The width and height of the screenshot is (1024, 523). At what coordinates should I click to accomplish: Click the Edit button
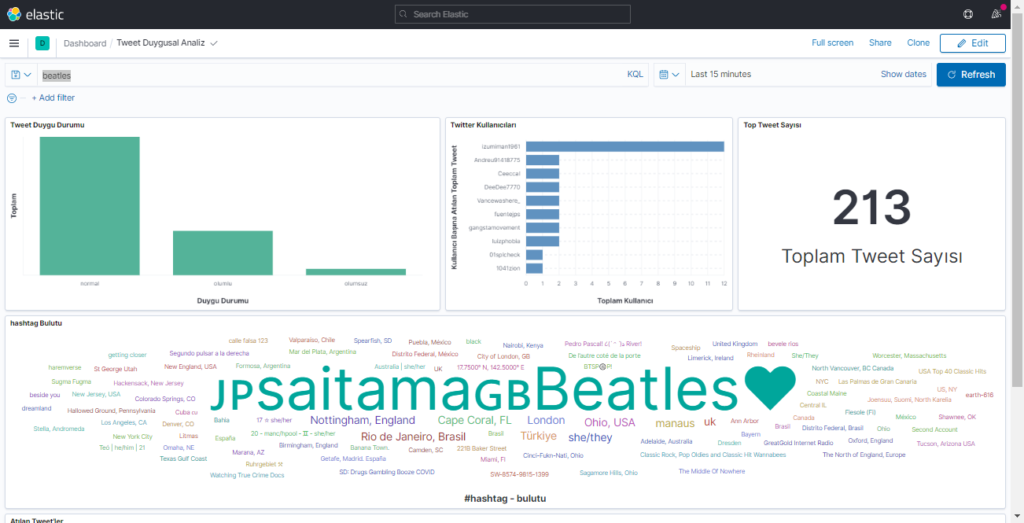[x=972, y=43]
